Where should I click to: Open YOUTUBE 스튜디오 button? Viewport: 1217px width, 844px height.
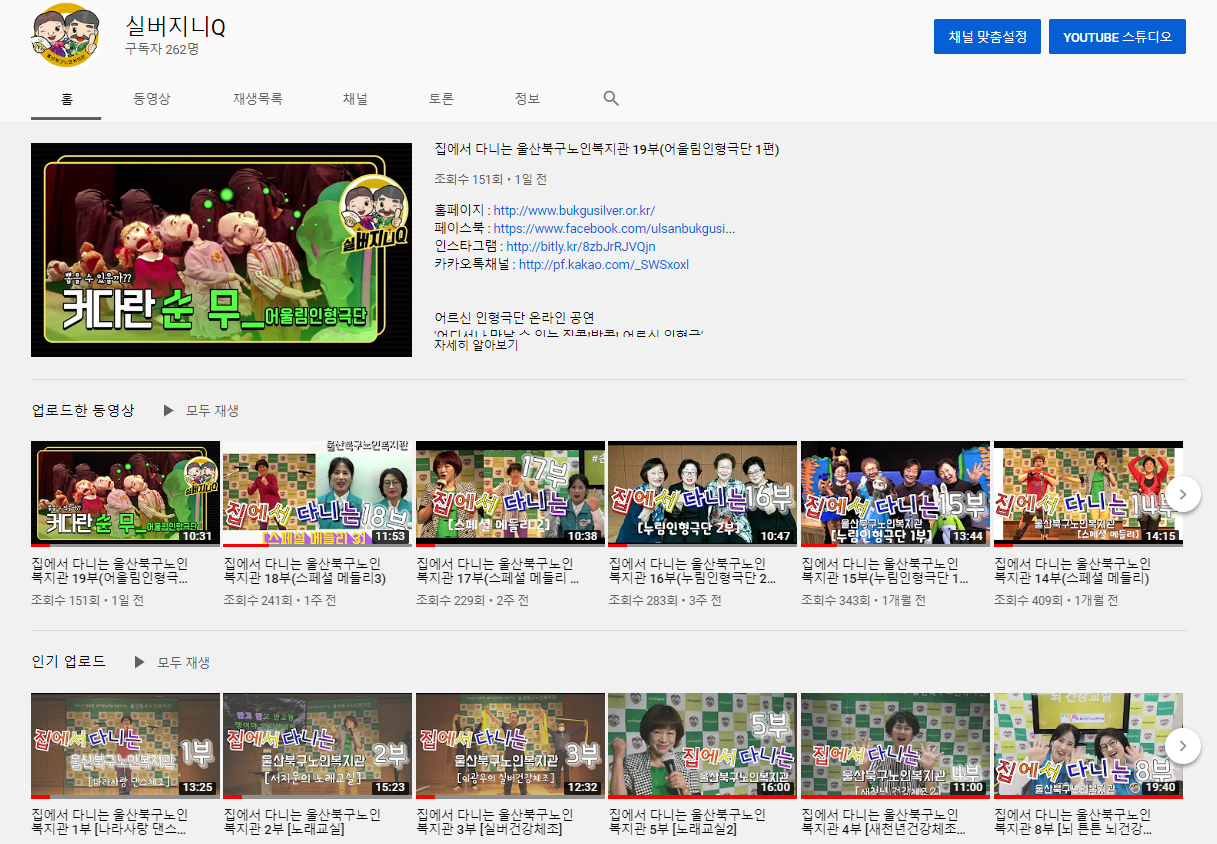point(1117,37)
